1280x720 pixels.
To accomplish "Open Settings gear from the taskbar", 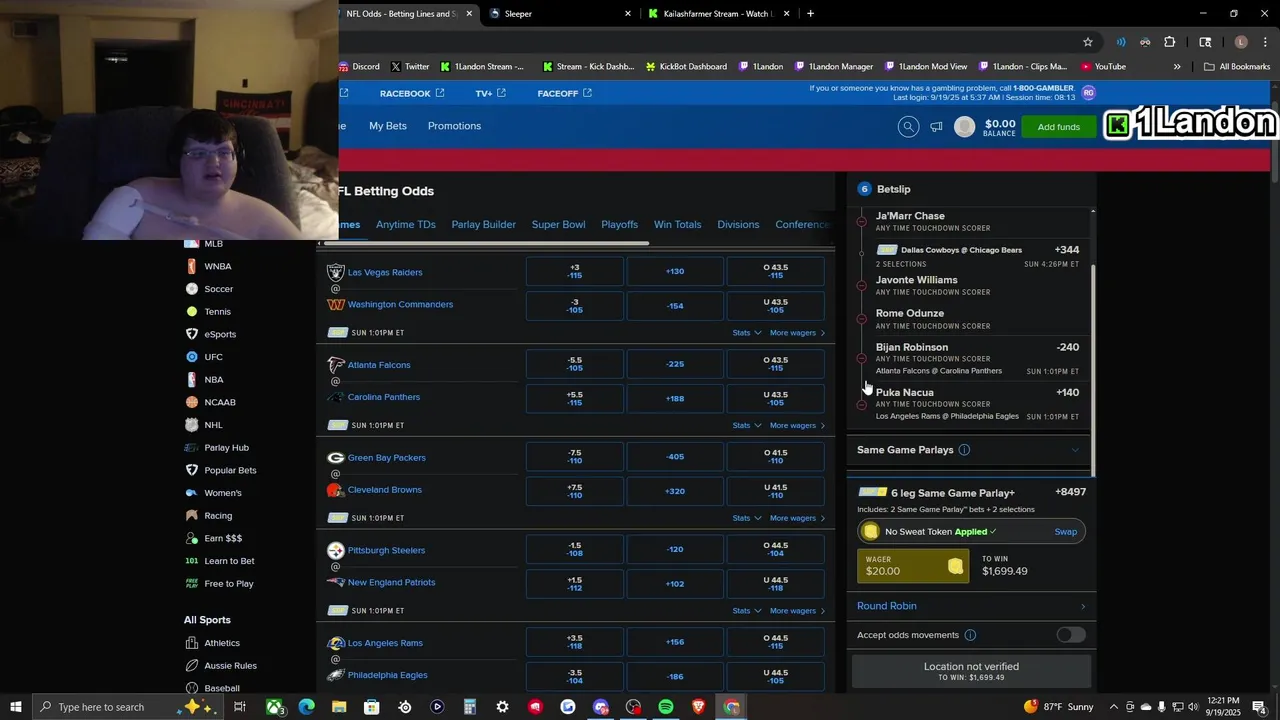I will 502,707.
